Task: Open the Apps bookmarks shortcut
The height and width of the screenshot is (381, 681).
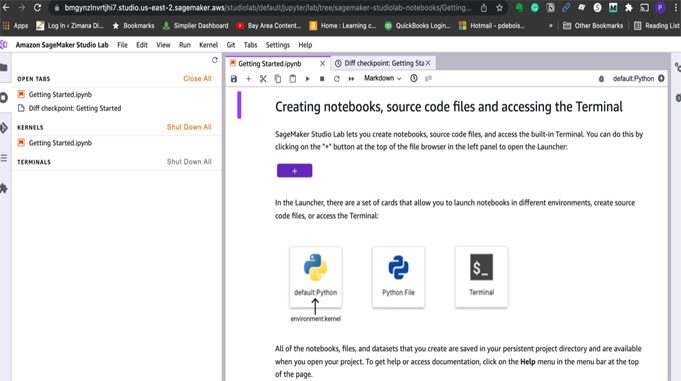Action: [x=16, y=26]
